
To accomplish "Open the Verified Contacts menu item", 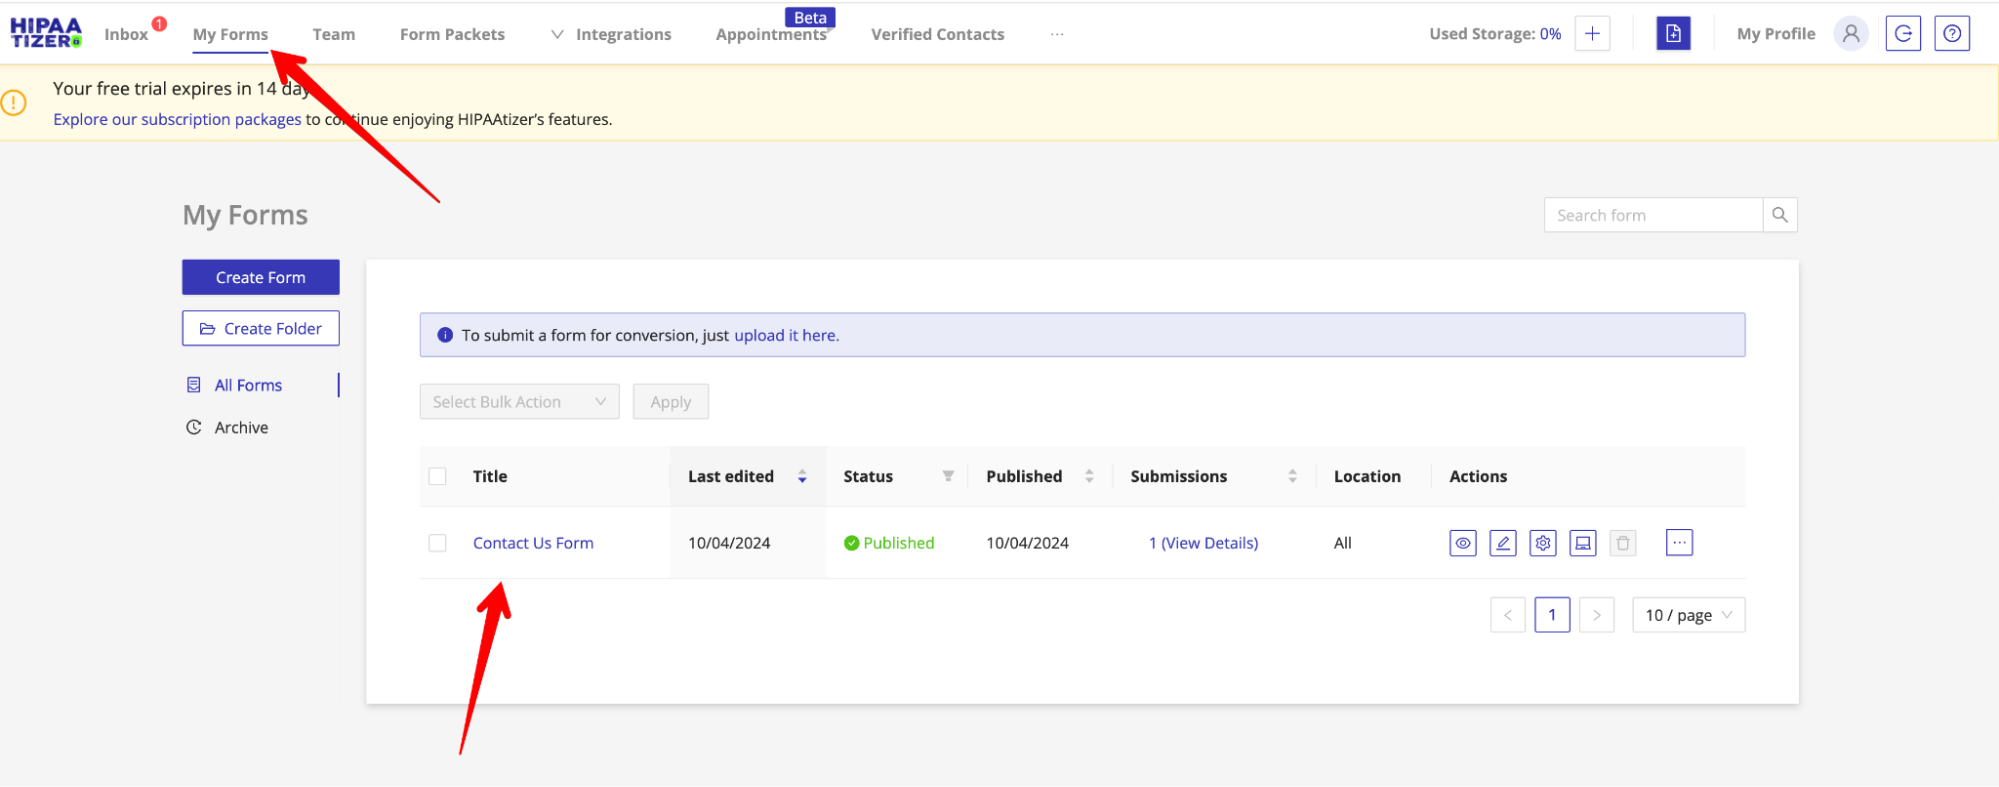I will tap(937, 34).
